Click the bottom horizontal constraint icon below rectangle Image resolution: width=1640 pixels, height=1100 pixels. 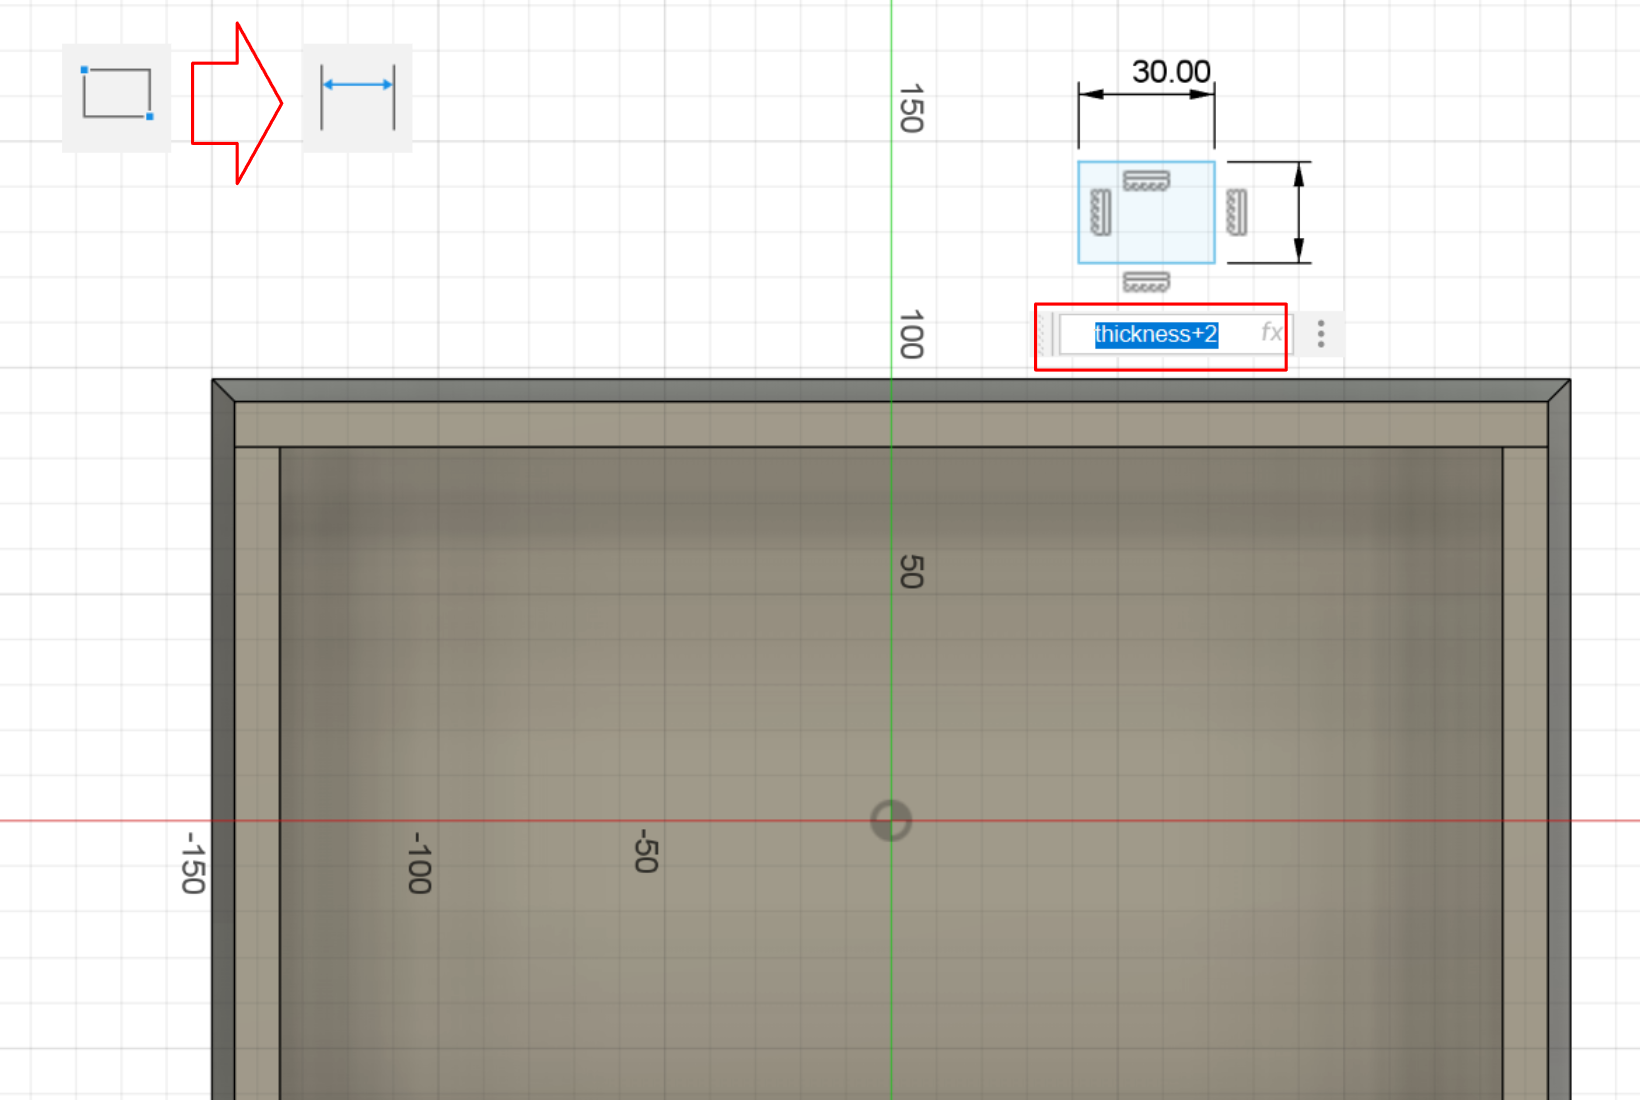[1146, 282]
